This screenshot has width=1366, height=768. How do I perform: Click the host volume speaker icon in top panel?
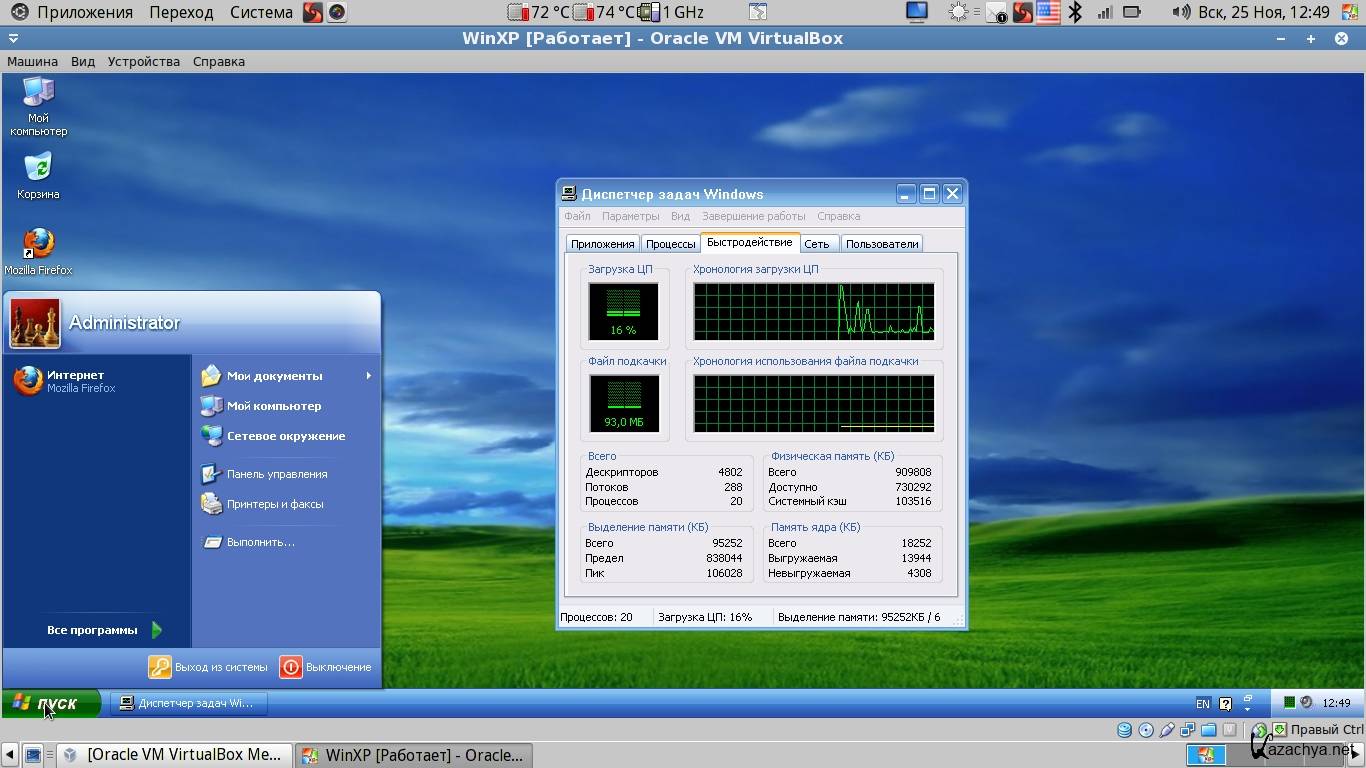(x=1182, y=12)
